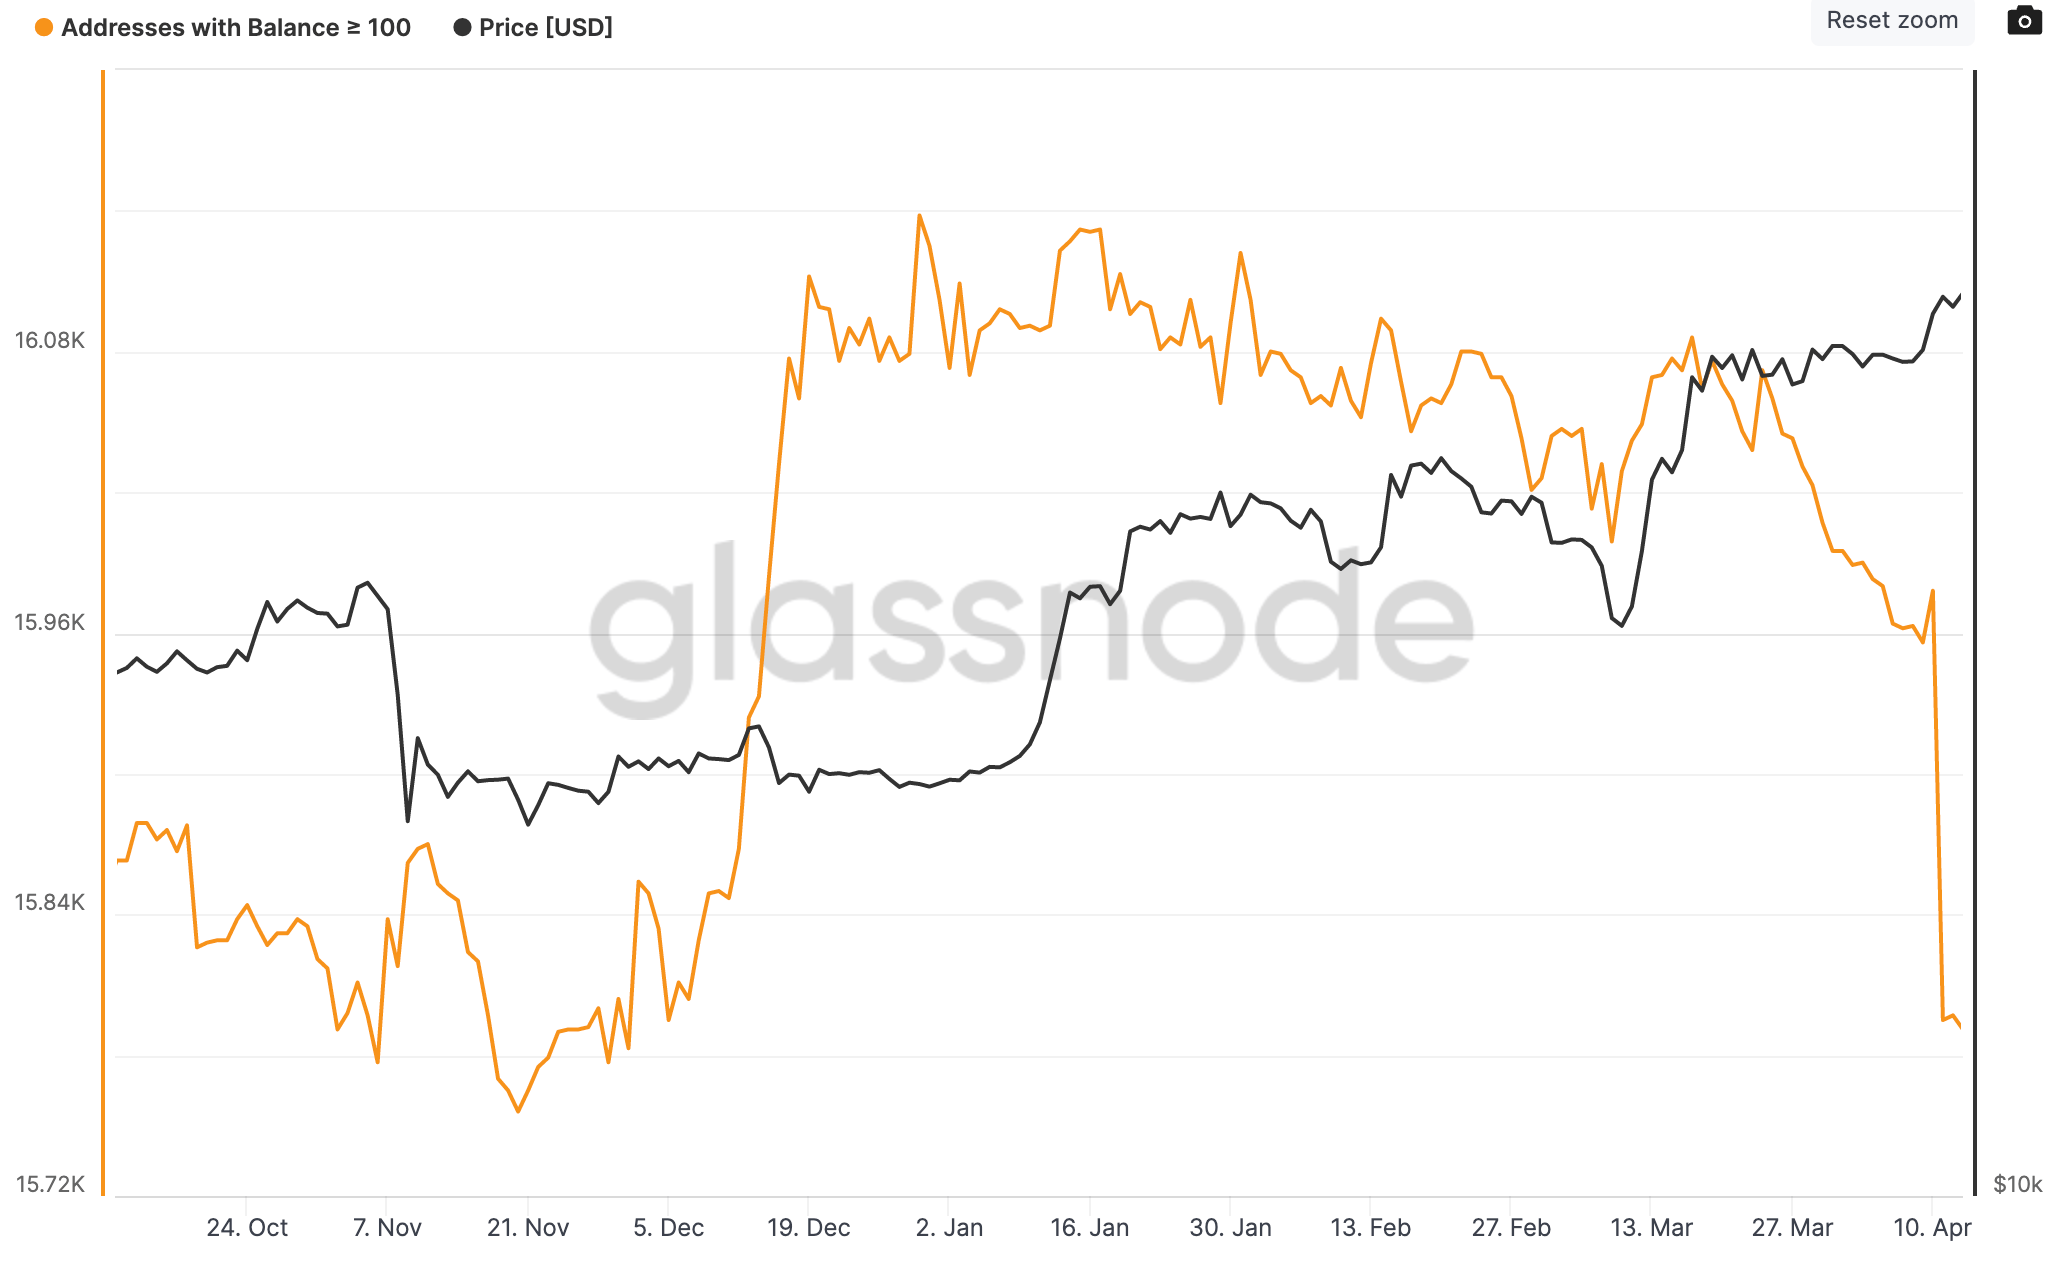Click the $10k price axis label
This screenshot has width=2067, height=1266.
[x=2017, y=1185]
